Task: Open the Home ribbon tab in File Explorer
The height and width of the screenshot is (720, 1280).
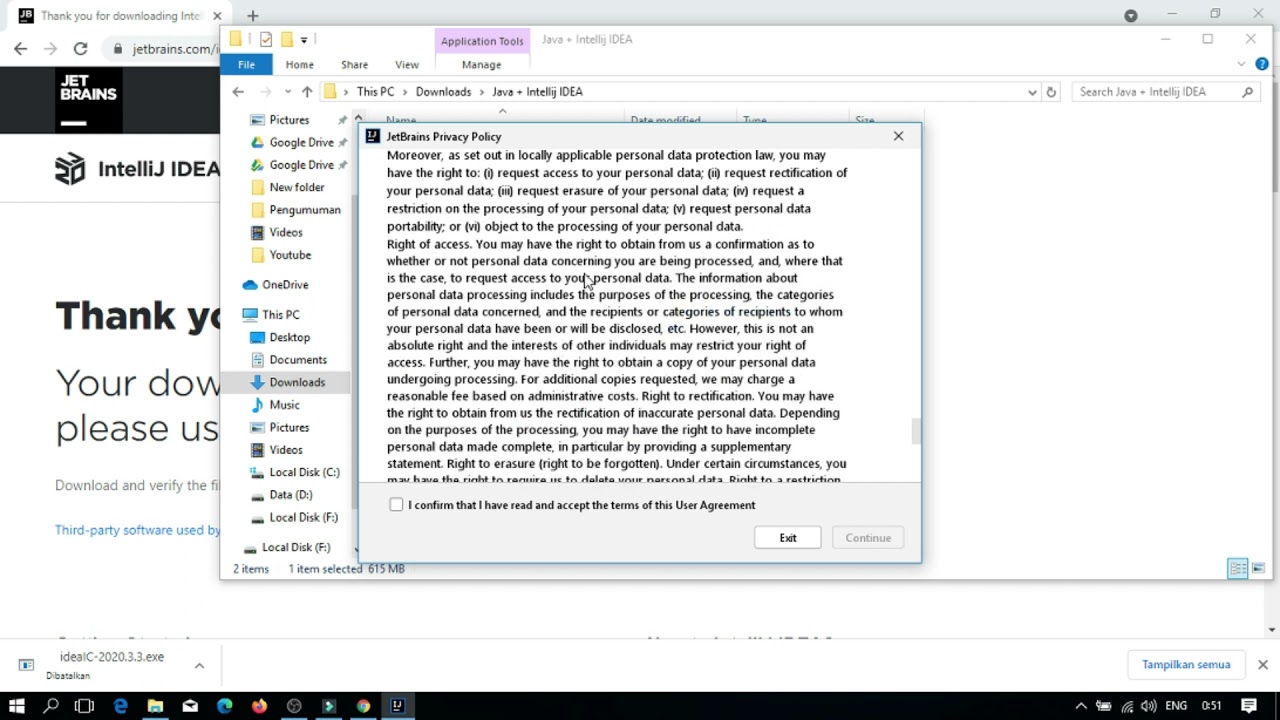Action: 299,64
